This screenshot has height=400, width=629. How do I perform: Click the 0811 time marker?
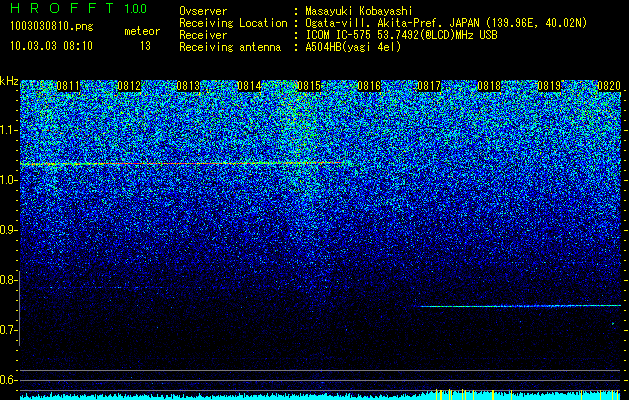(x=68, y=86)
